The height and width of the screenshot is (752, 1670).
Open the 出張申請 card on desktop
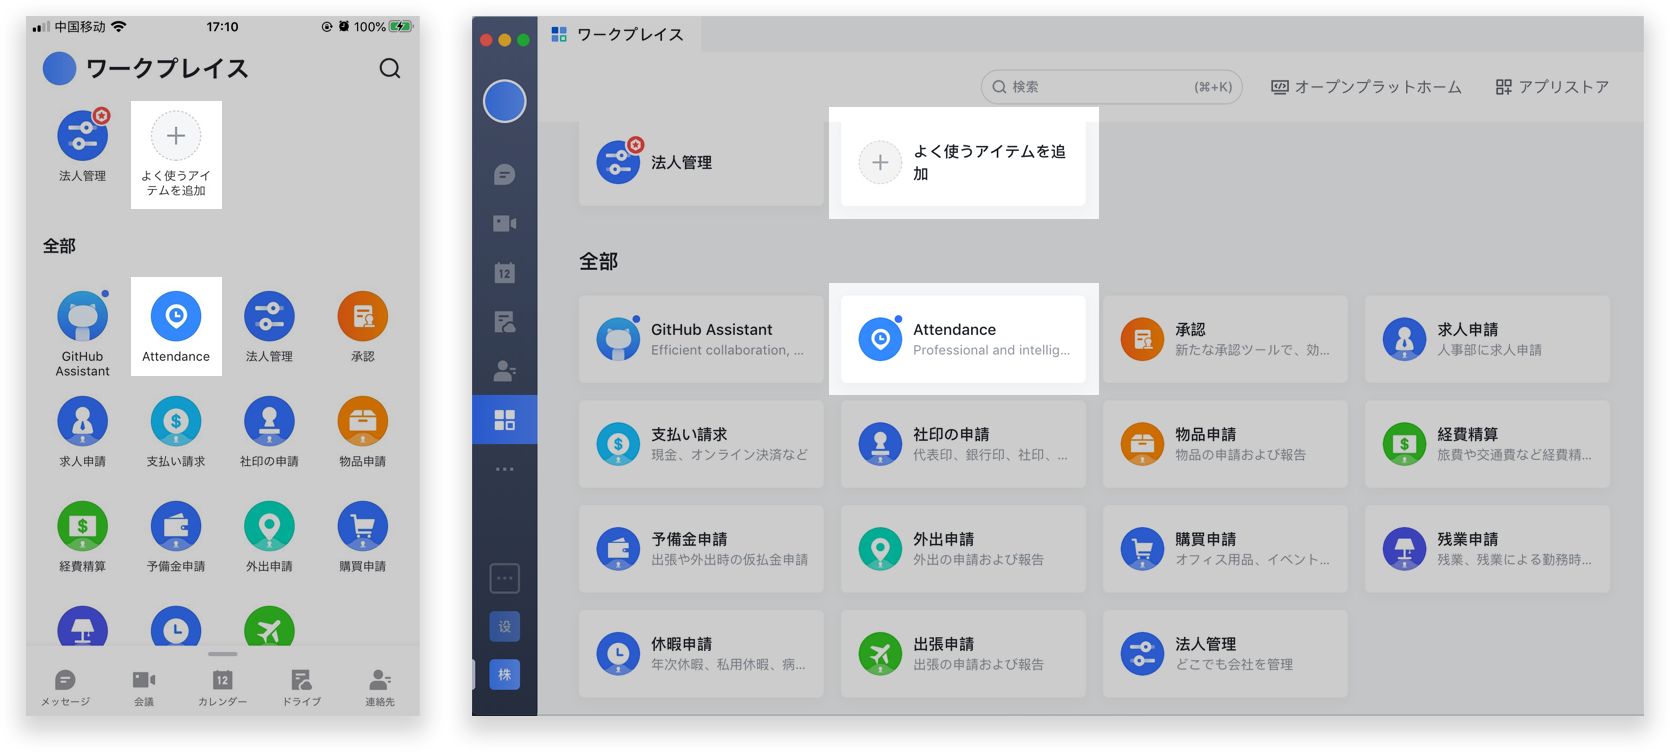pyautogui.click(x=962, y=654)
